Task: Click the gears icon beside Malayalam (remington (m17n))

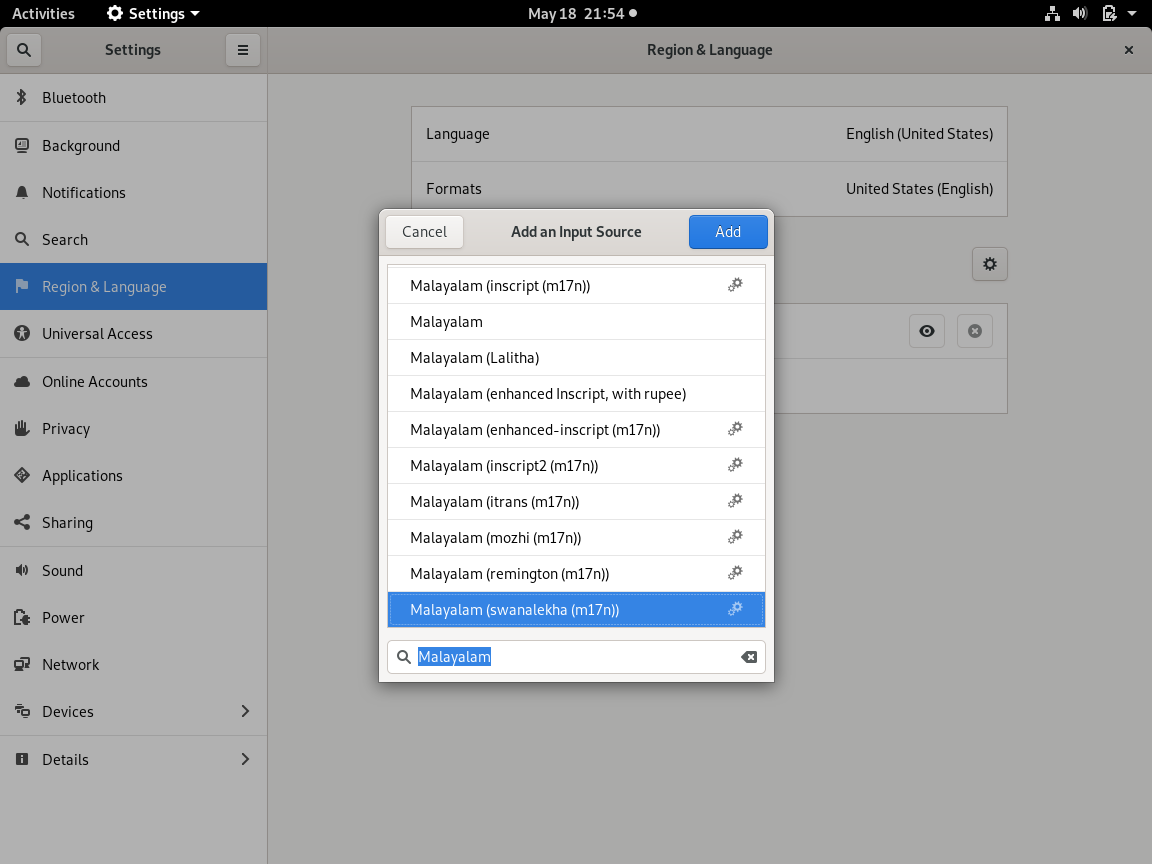Action: pyautogui.click(x=735, y=573)
